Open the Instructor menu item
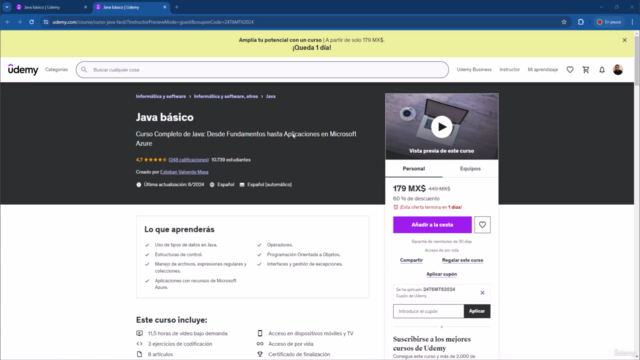 point(509,70)
